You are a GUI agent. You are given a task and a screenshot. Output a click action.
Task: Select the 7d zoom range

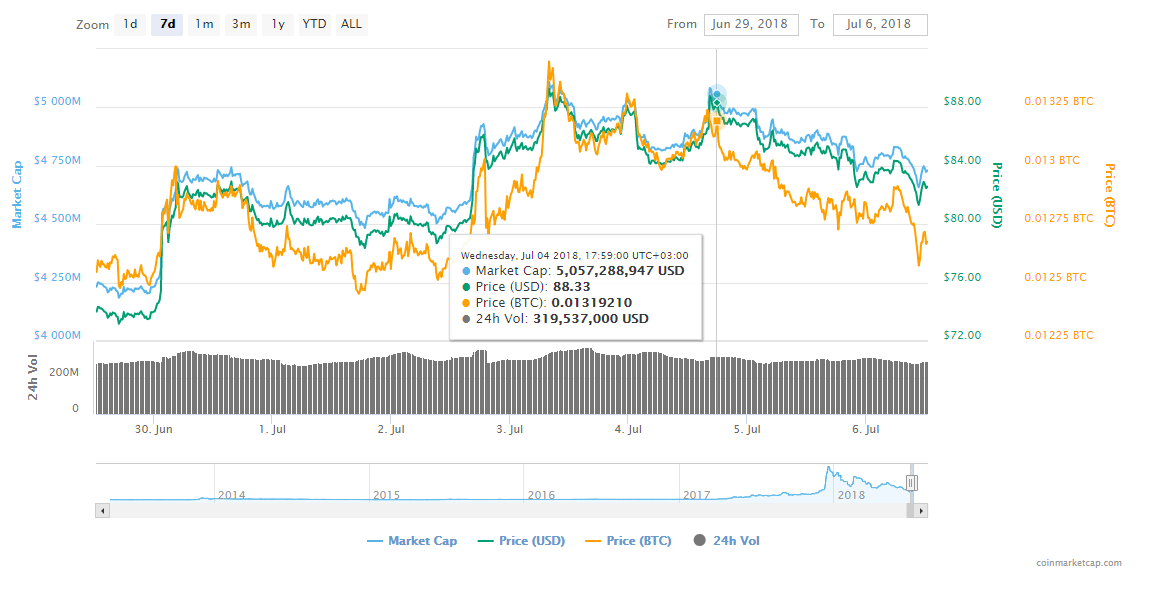[x=167, y=24]
